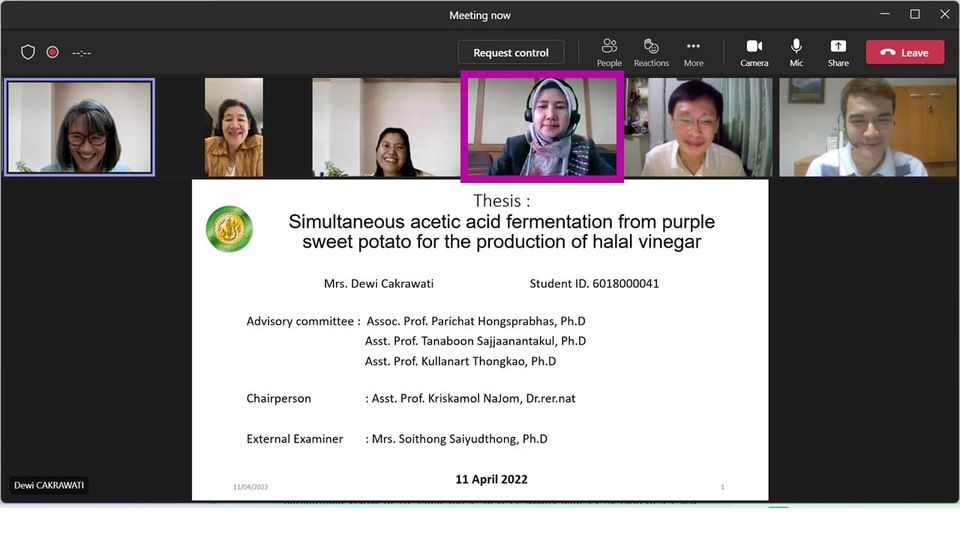The height and width of the screenshot is (540, 960).
Task: Click 'Asst. Prof. Kullanart Thongkao' line
Action: [x=460, y=361]
